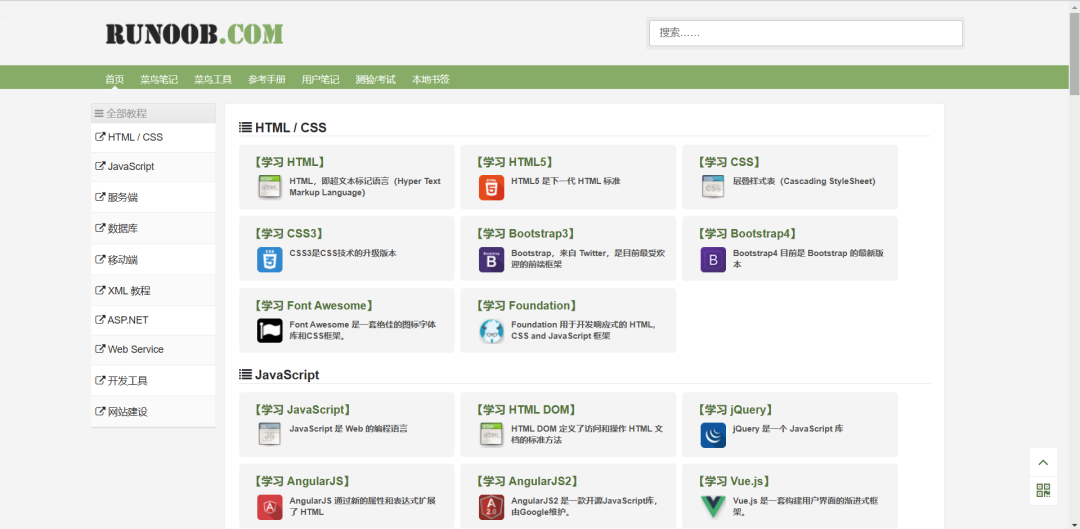The height and width of the screenshot is (529, 1080).
Task: Click the 层叠样式表 (Cascading StyleSheet) description
Action: (x=804, y=181)
